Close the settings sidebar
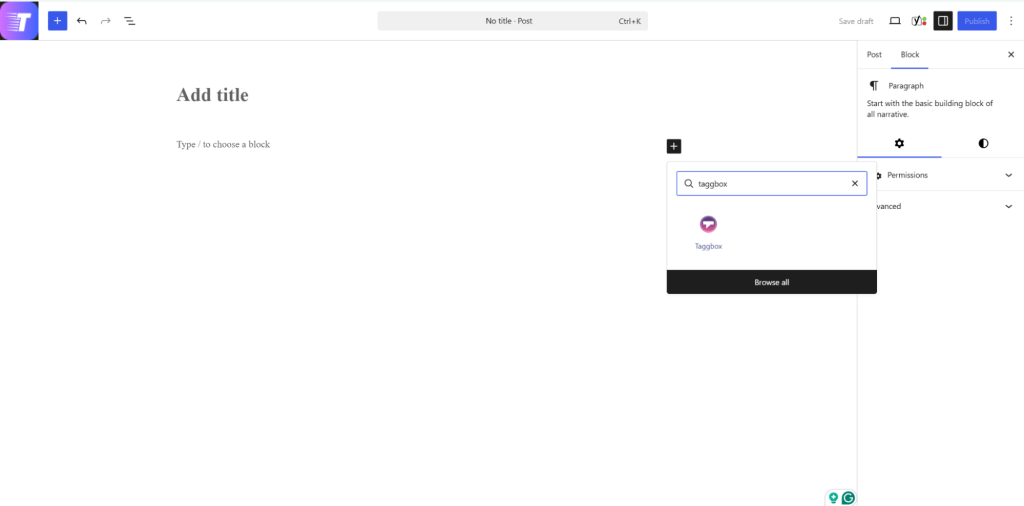 (1011, 55)
